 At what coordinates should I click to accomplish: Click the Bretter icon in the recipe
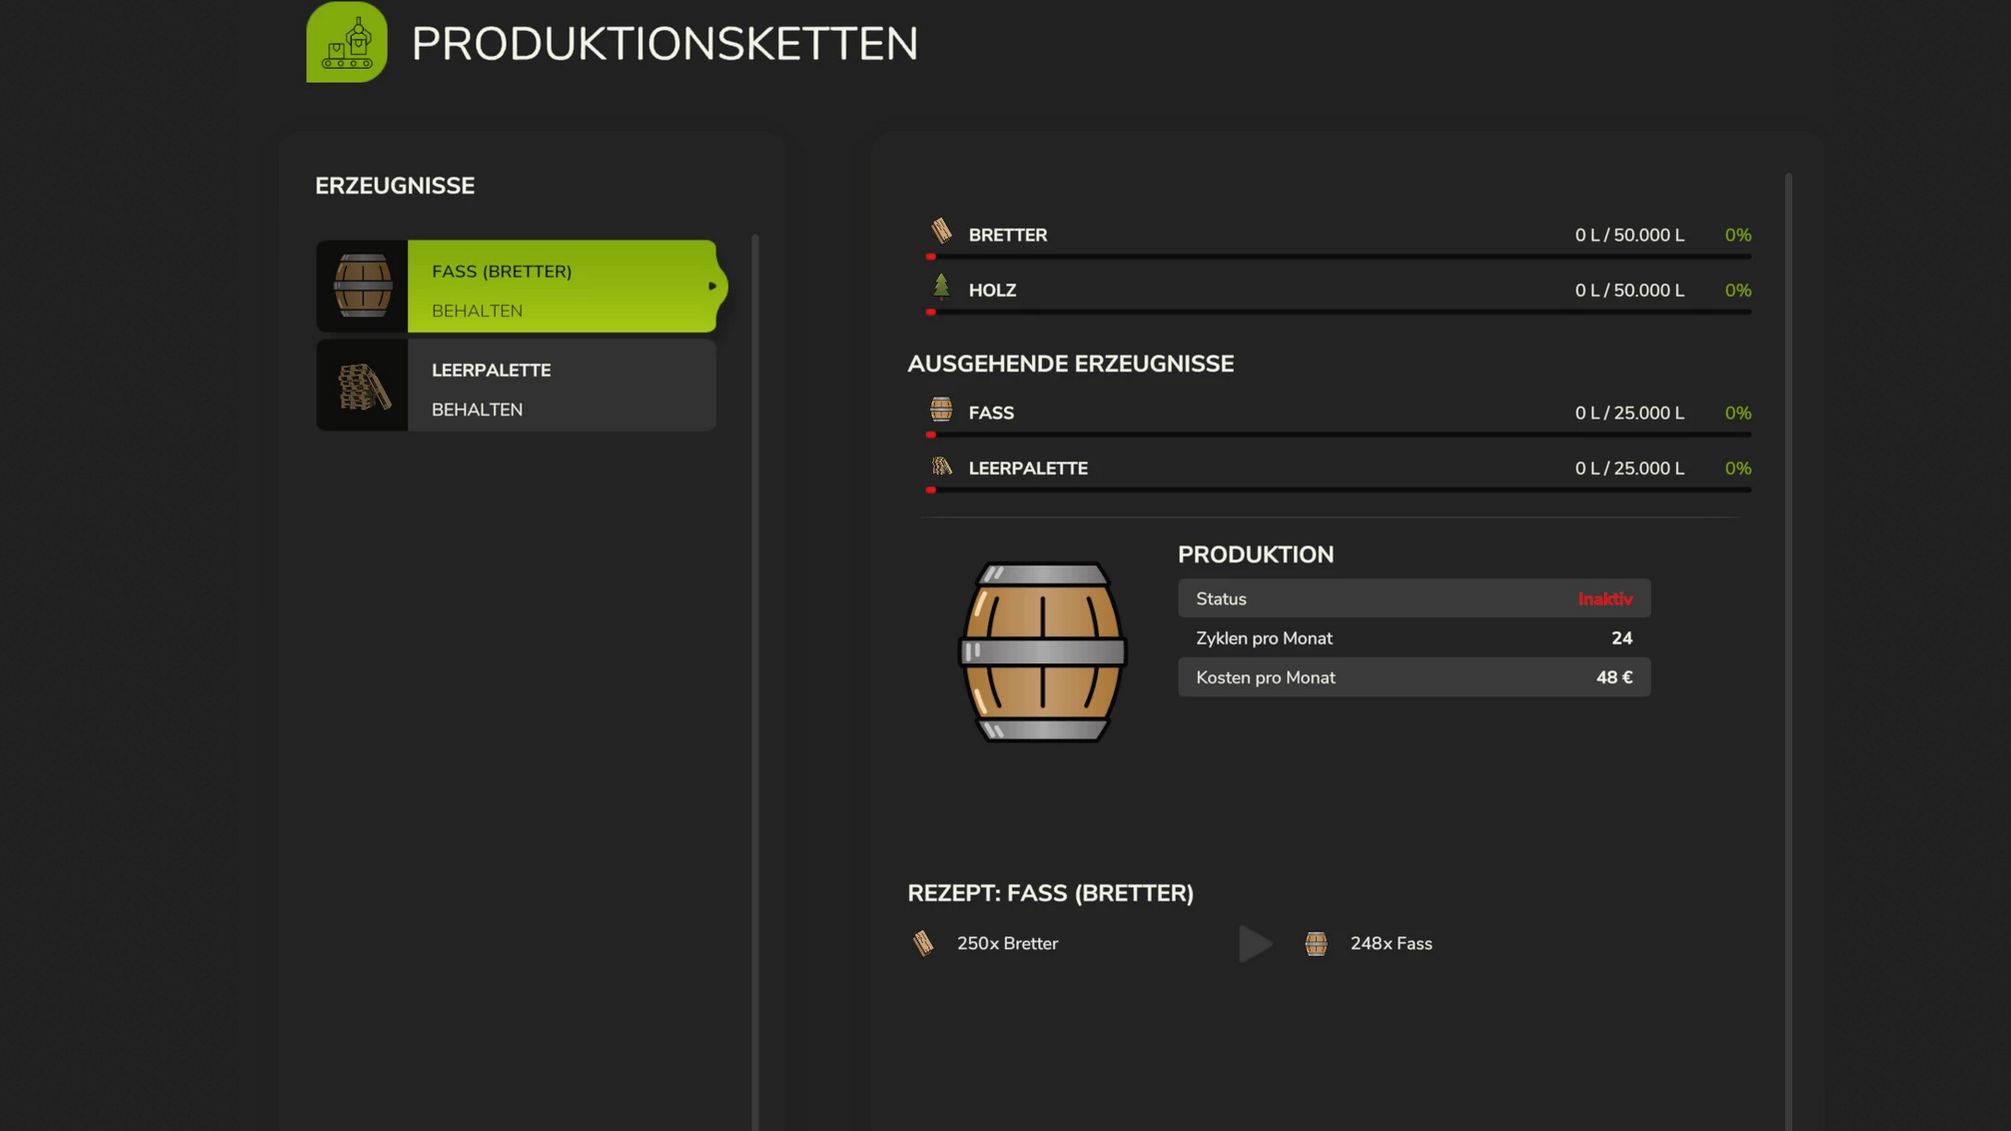(x=922, y=942)
